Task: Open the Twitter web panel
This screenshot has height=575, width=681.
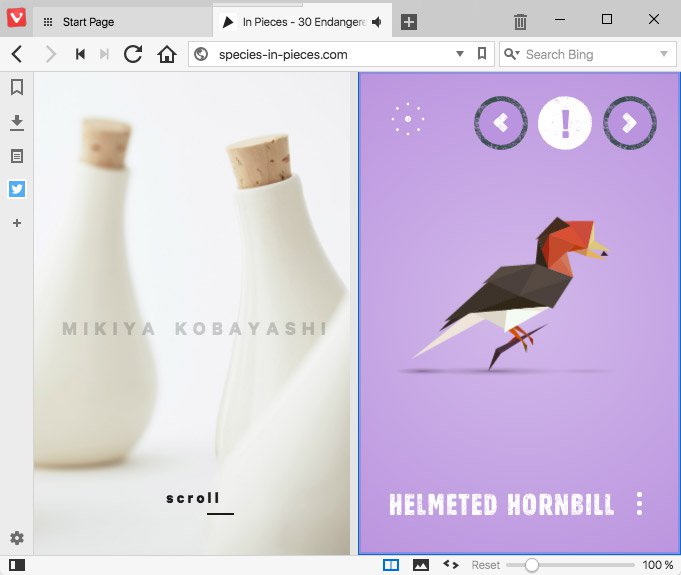Action: pos(17,189)
